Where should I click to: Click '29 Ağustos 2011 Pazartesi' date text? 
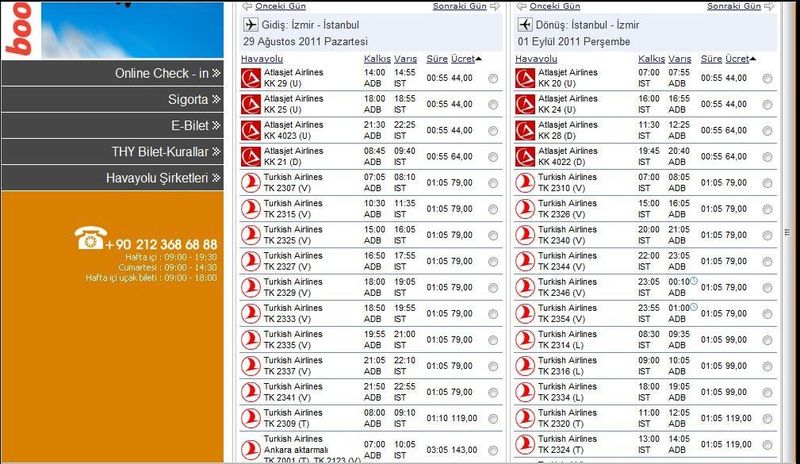click(305, 42)
